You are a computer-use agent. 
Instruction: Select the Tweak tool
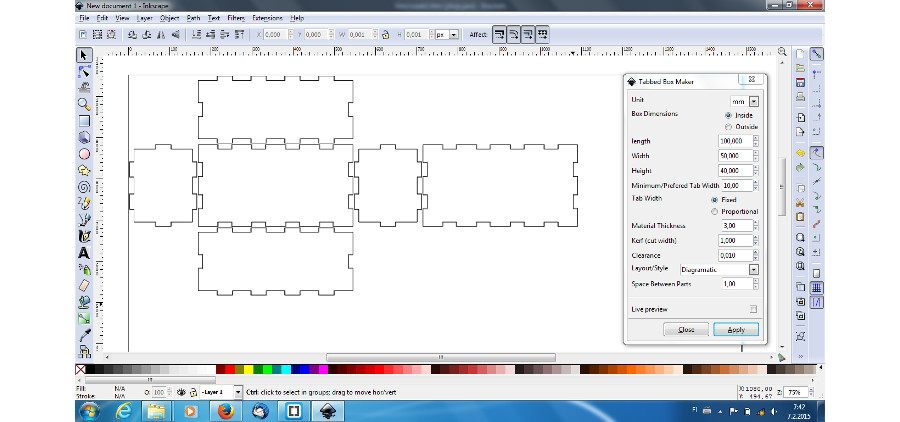coord(84,88)
